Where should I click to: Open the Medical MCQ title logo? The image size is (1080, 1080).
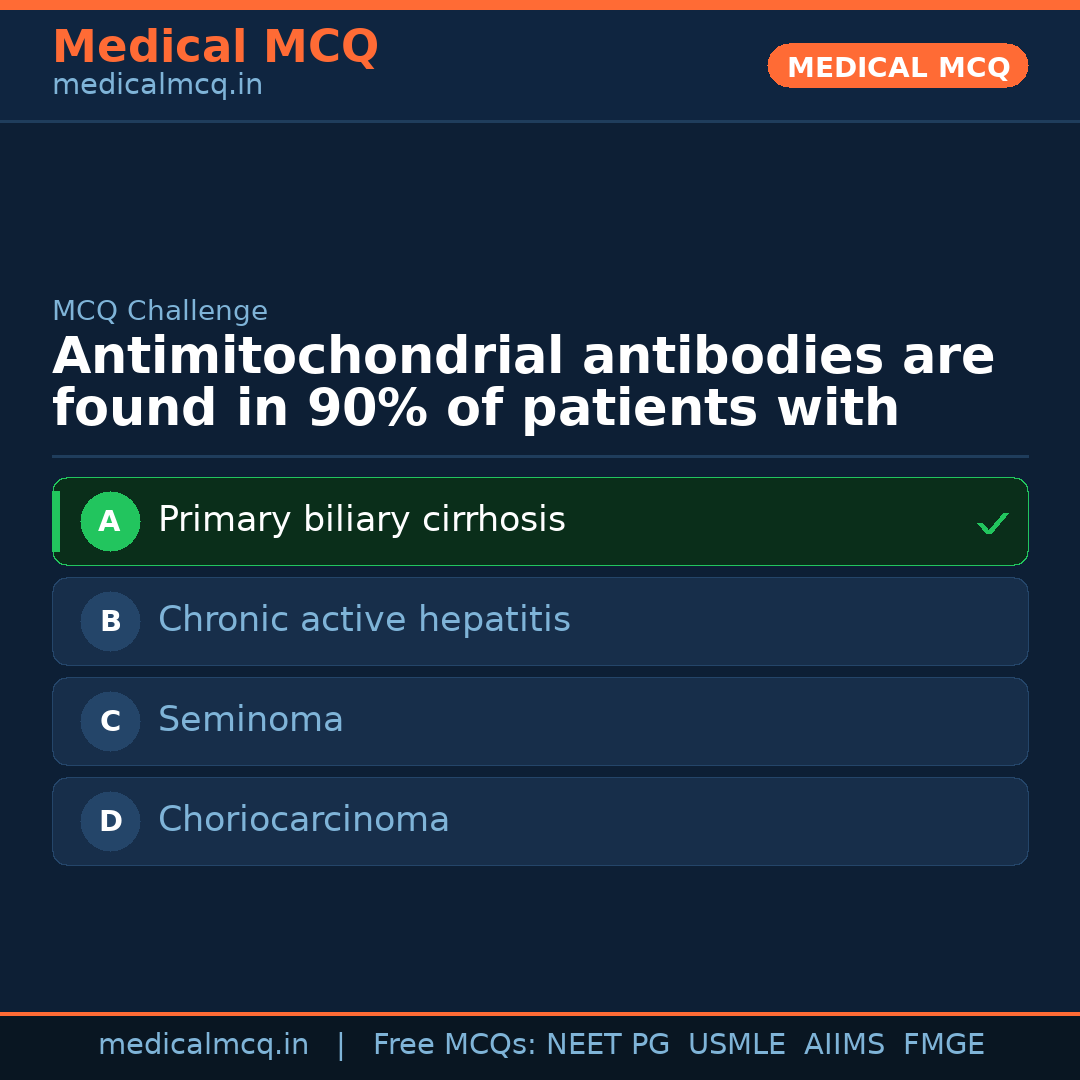pyautogui.click(x=215, y=47)
